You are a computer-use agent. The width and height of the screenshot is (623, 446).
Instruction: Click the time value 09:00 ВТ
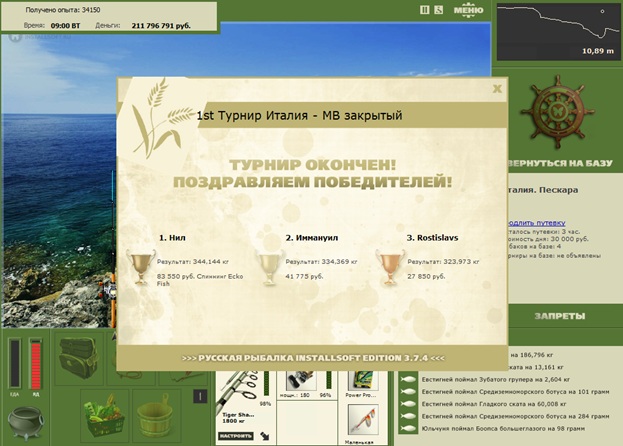(x=66, y=26)
